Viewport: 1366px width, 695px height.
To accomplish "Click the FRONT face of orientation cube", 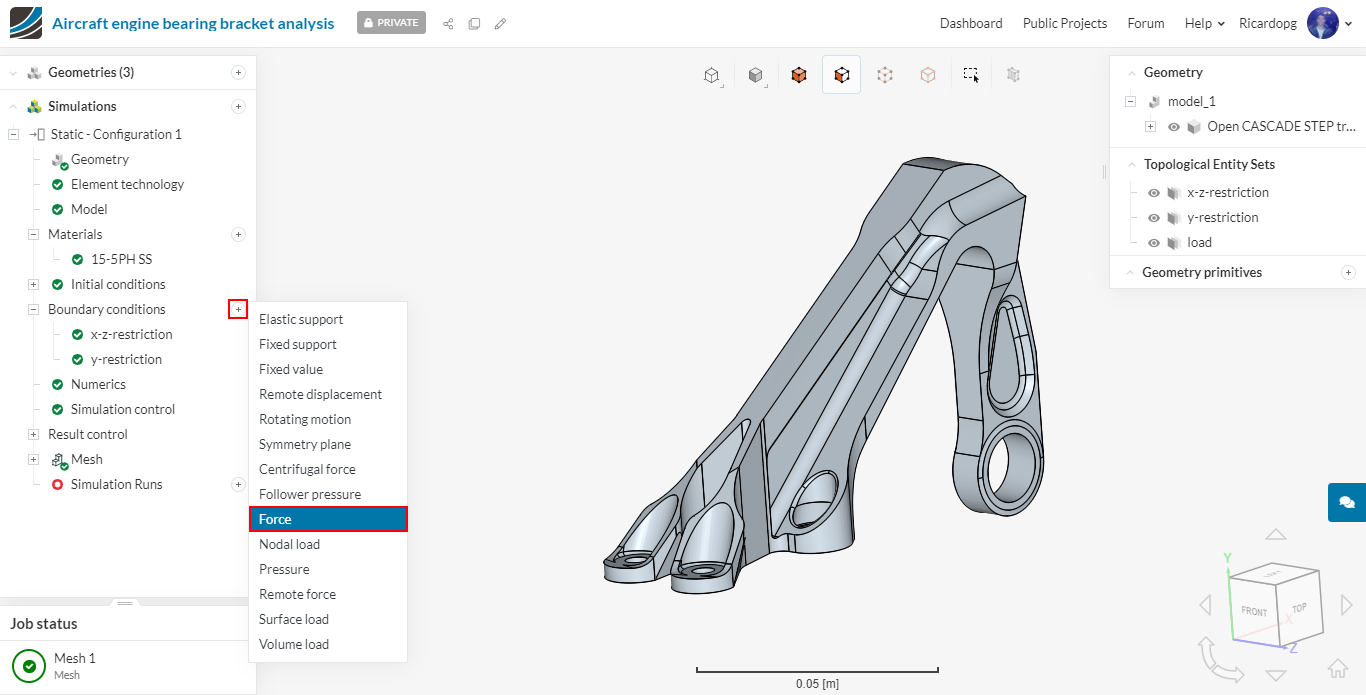I will tap(1254, 611).
